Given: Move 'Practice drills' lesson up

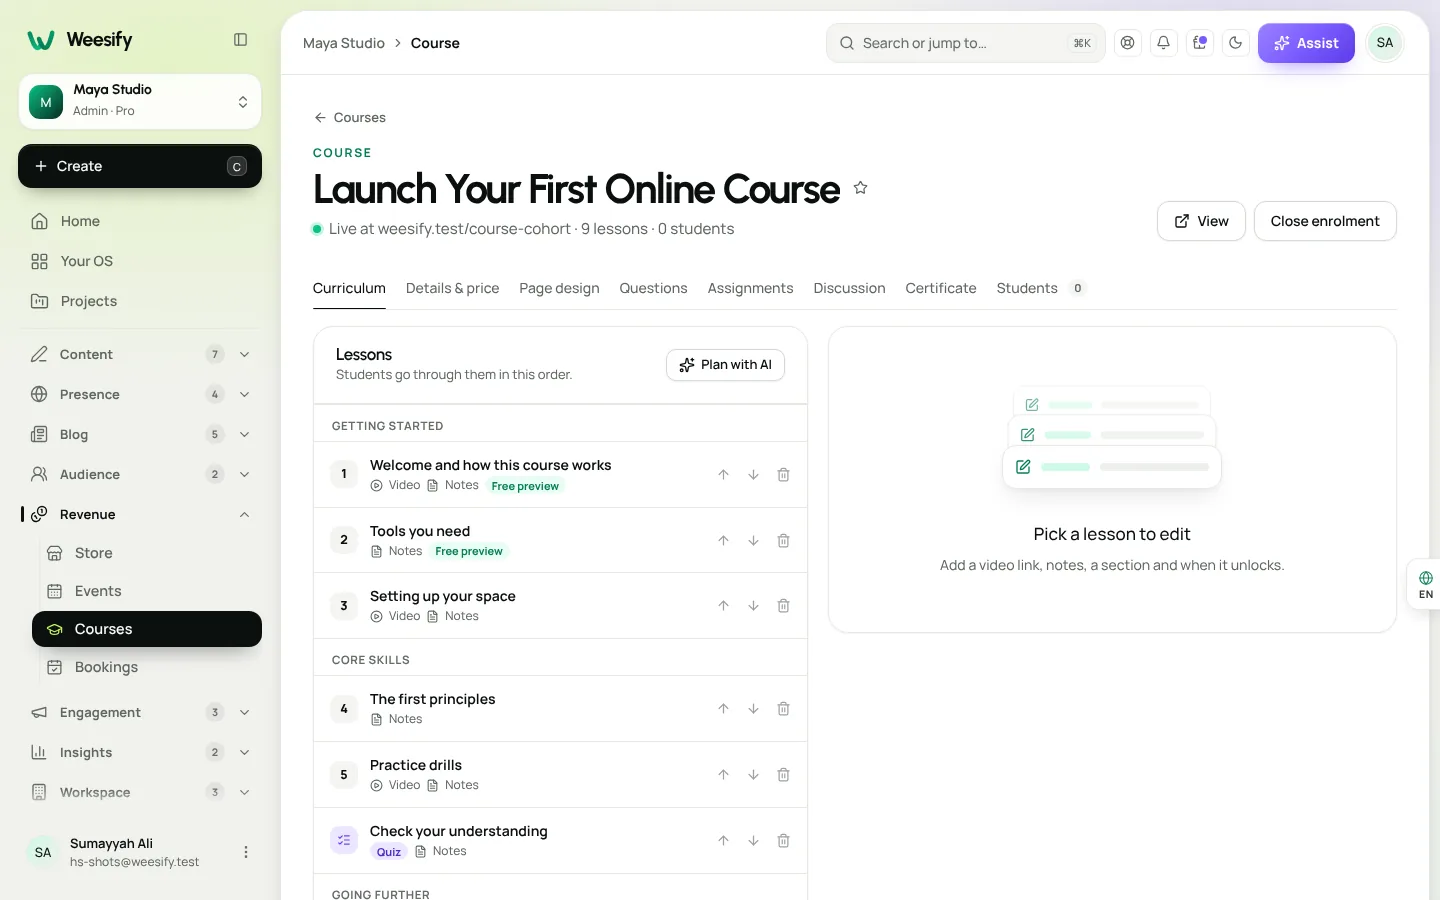Looking at the screenshot, I should tap(723, 775).
